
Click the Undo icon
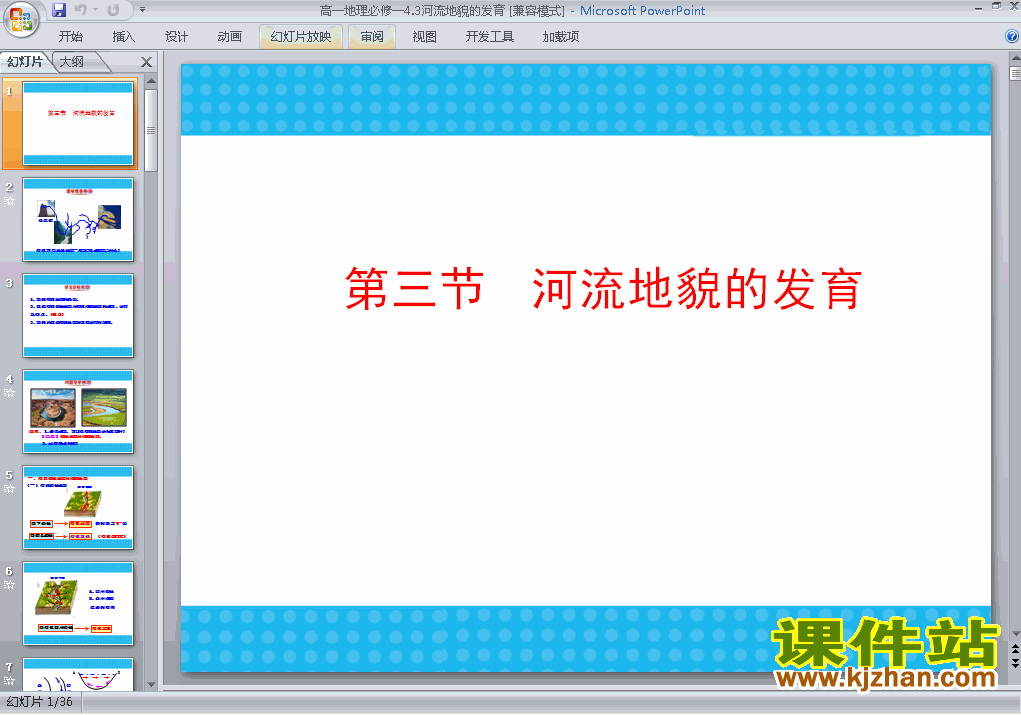click(81, 10)
